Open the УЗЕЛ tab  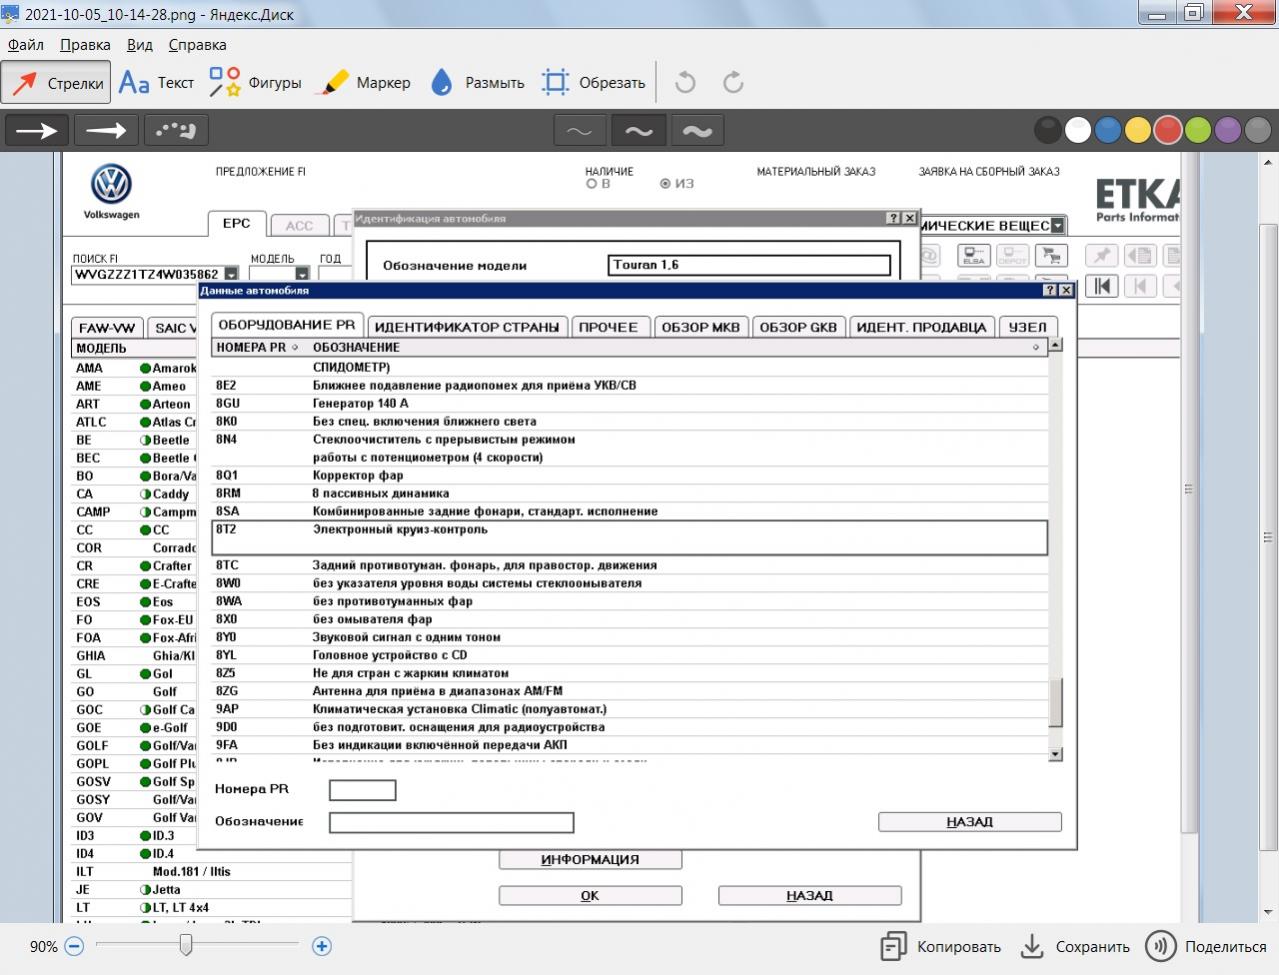[1027, 327]
